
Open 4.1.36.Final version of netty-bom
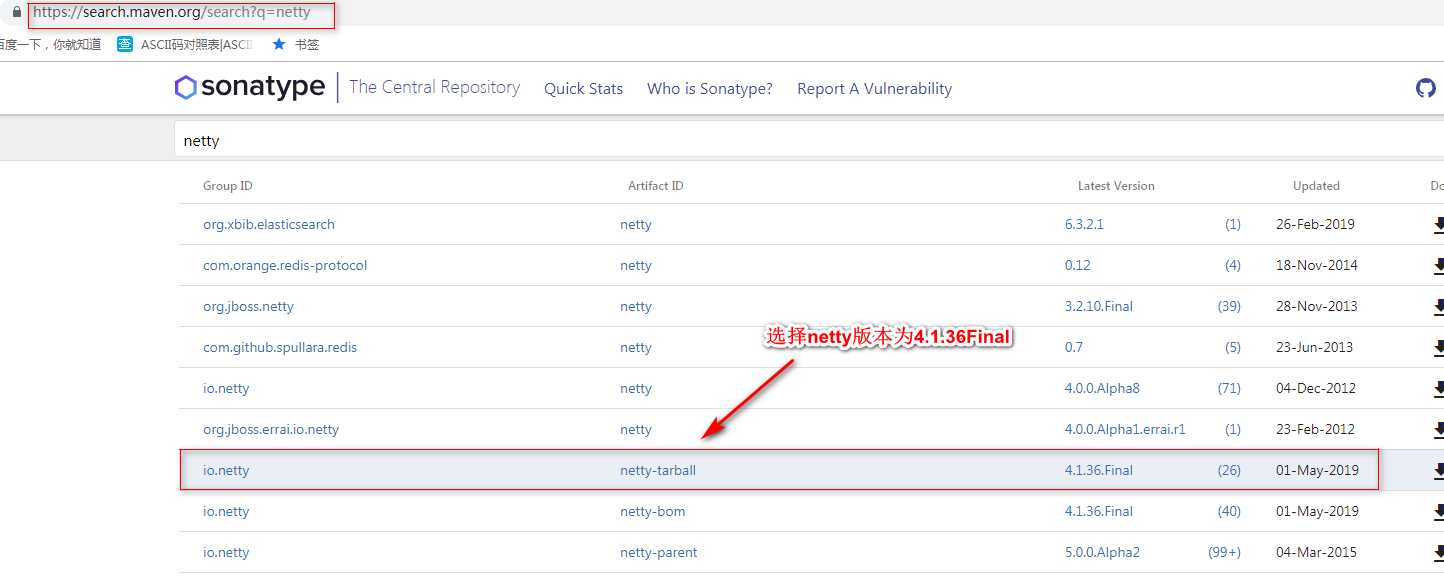1099,511
